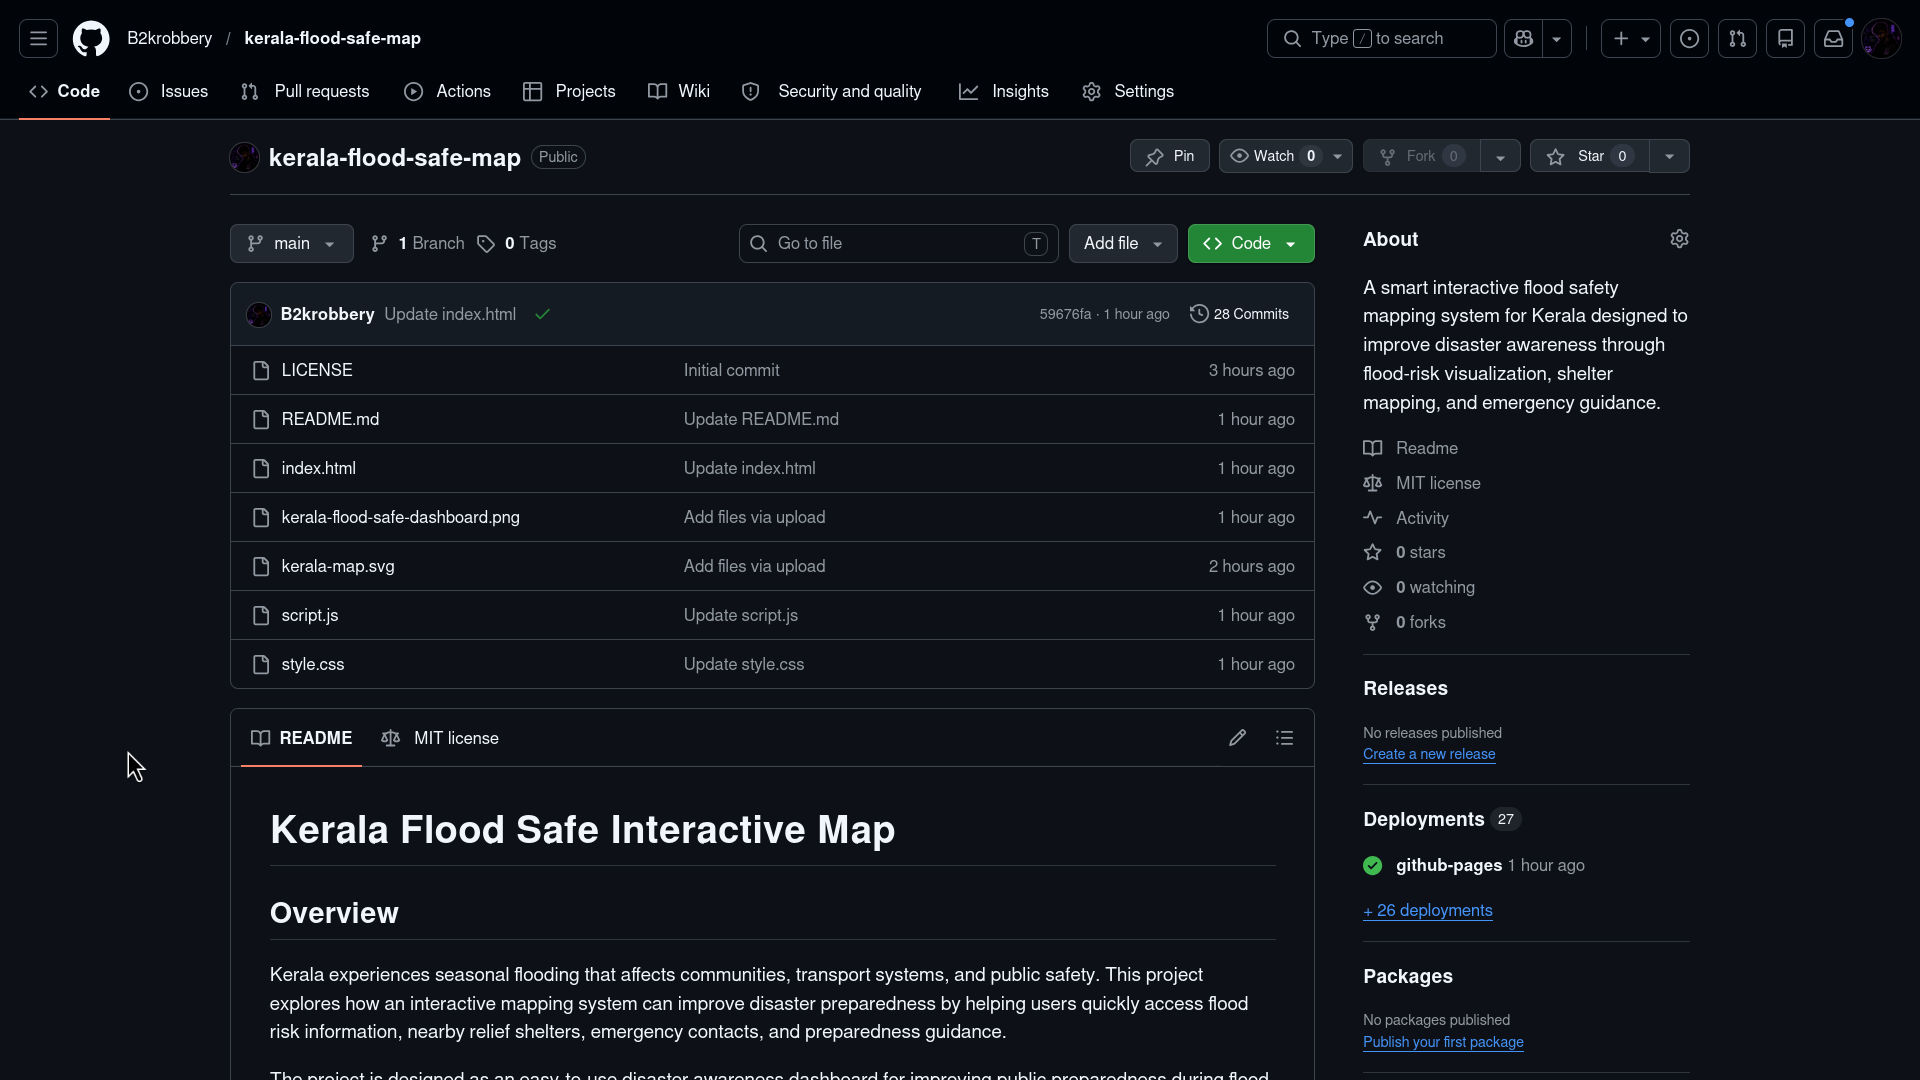
Task: Open the notifications inbox
Action: tap(1833, 38)
